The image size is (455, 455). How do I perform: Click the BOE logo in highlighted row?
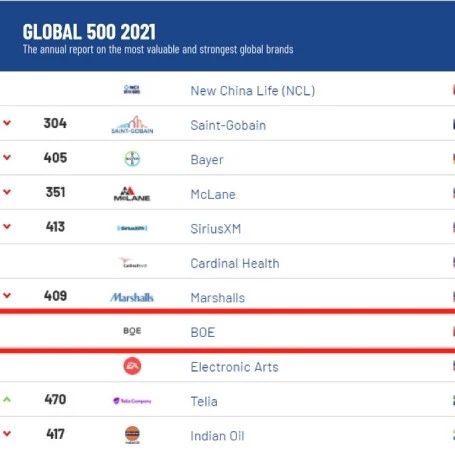tap(132, 331)
